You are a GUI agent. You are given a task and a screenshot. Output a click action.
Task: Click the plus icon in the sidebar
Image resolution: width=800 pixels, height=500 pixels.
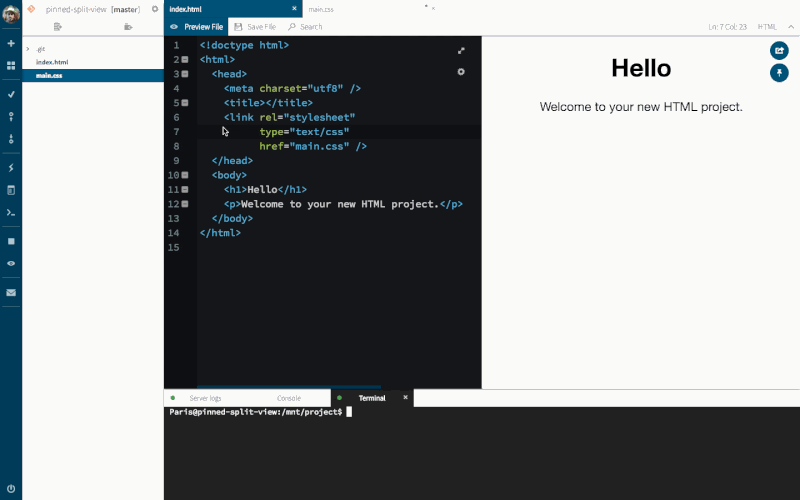point(11,43)
